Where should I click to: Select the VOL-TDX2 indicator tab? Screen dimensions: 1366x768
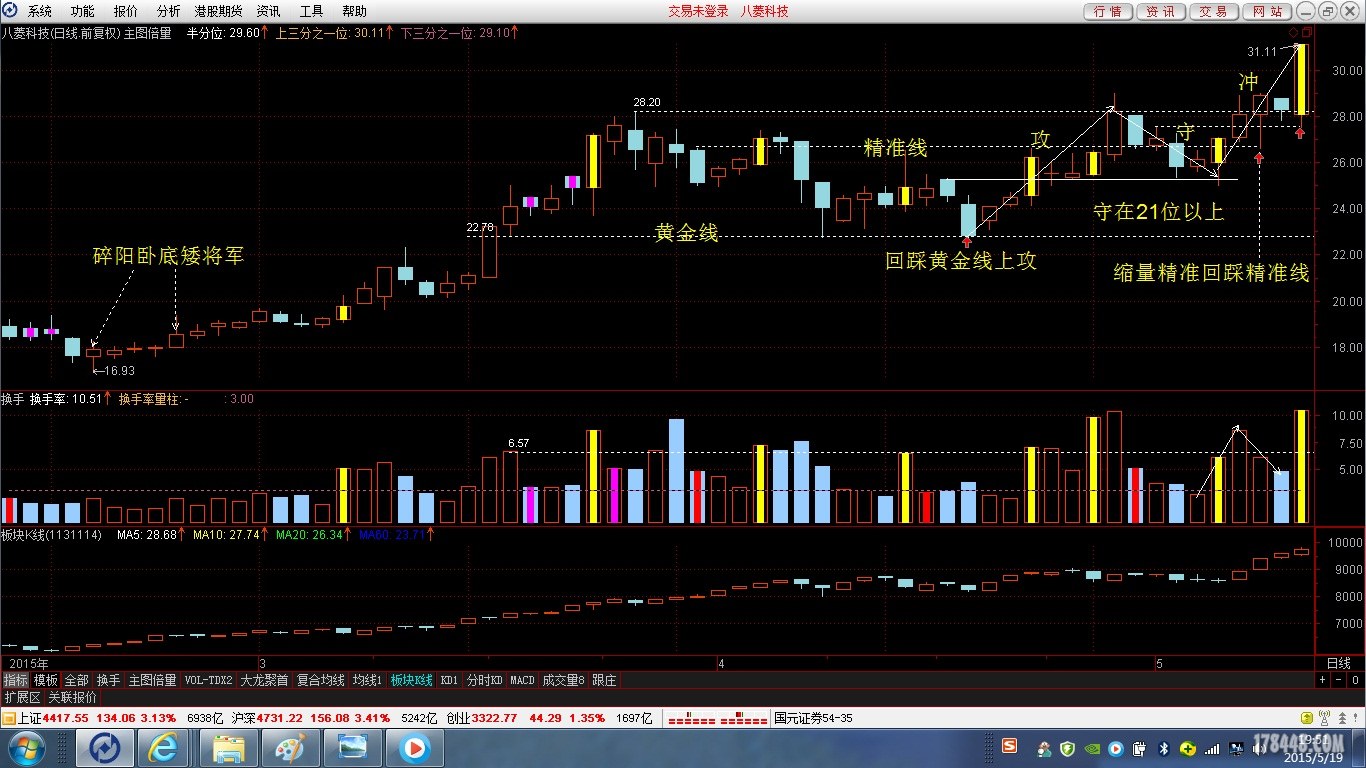point(209,680)
